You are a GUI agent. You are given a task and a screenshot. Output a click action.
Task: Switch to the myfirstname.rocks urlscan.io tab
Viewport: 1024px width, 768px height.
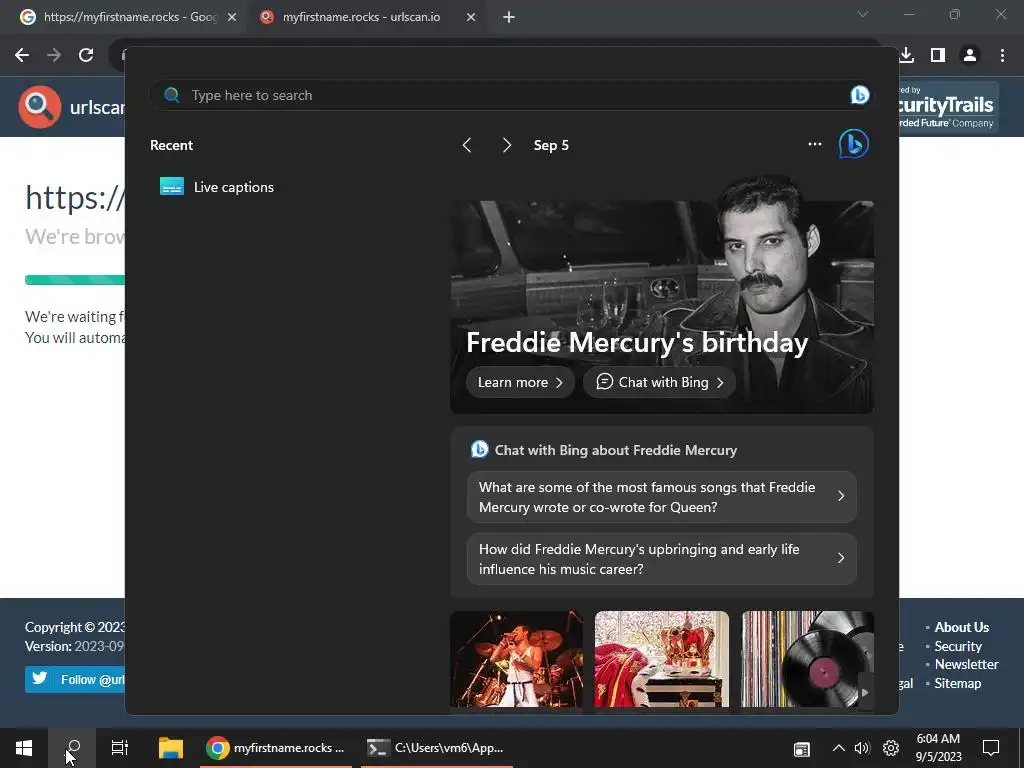368,18
